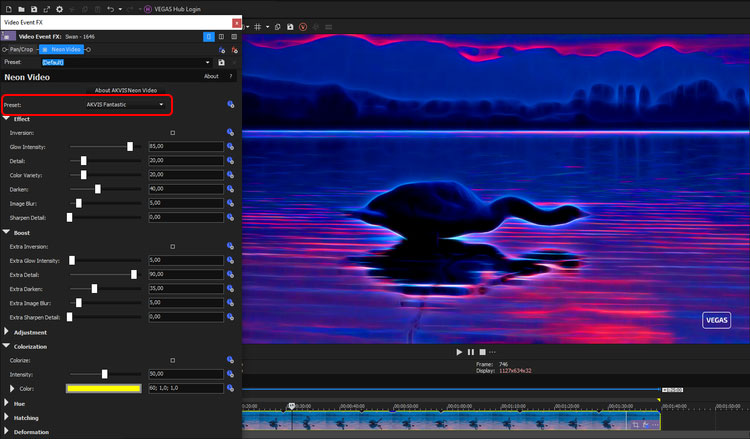The image size is (750, 439).
Task: Click the About button
Action: click(211, 77)
